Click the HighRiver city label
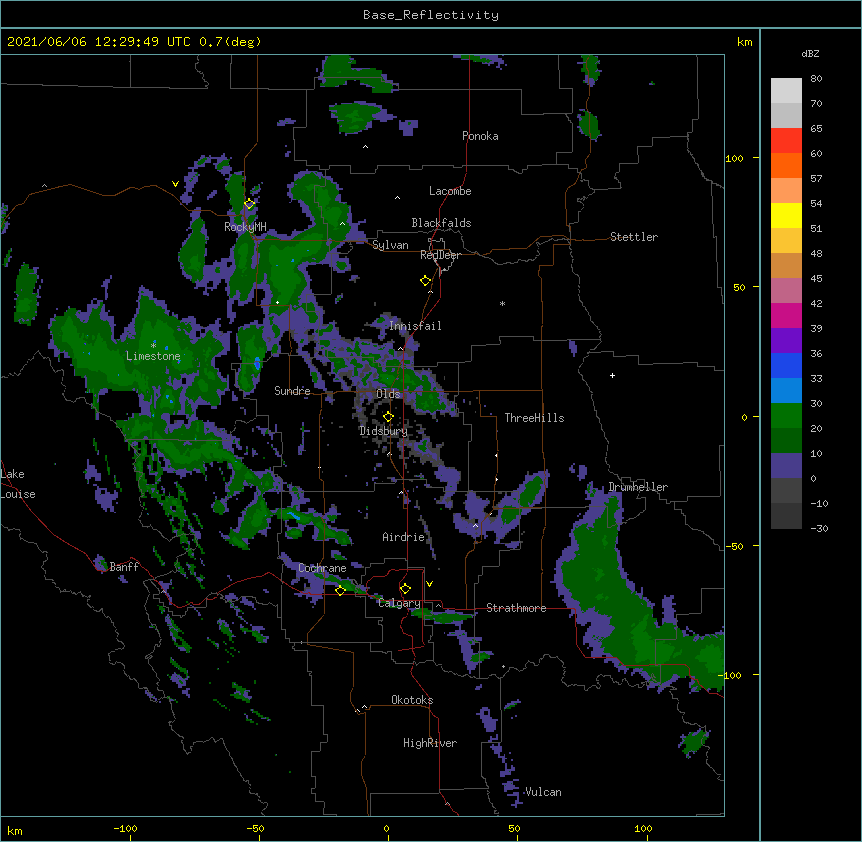This screenshot has height=842, width=862. [430, 743]
